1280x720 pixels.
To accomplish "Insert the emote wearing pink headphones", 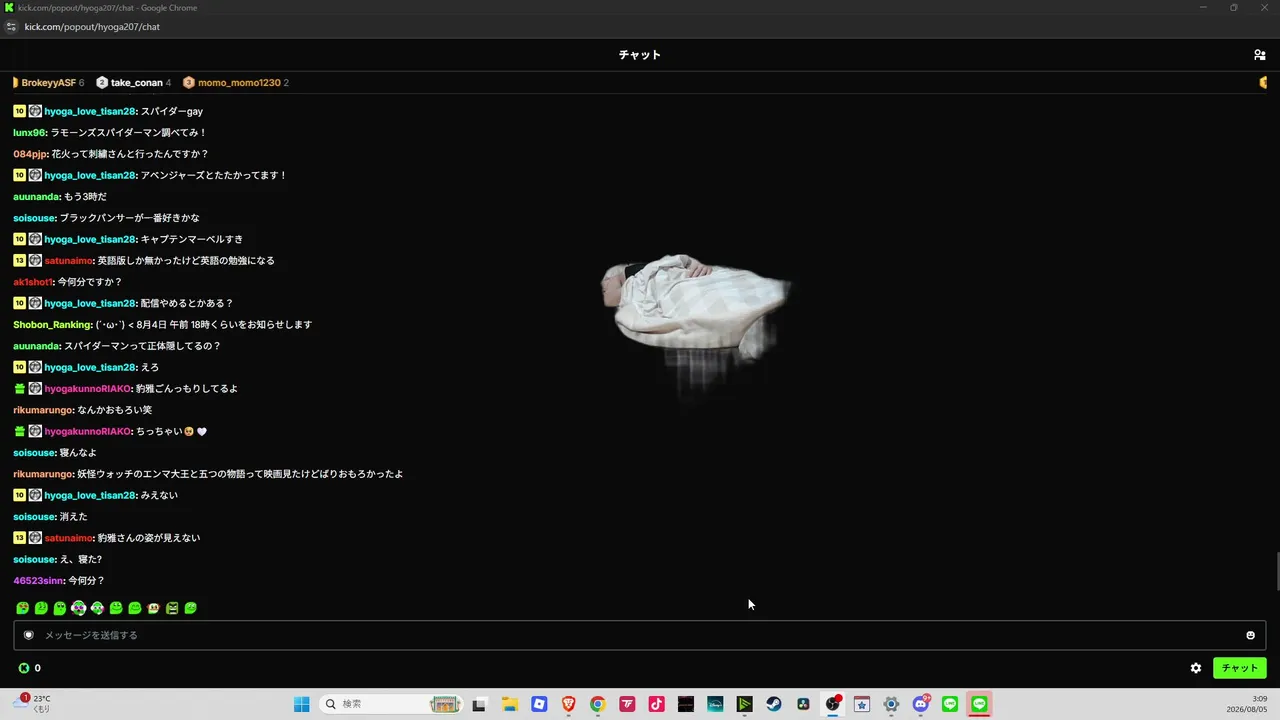I will point(79,608).
